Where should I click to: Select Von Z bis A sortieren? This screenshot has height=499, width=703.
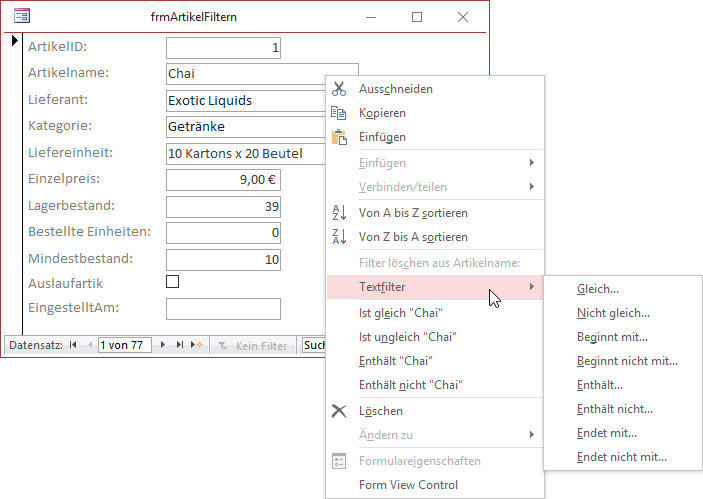point(435,237)
